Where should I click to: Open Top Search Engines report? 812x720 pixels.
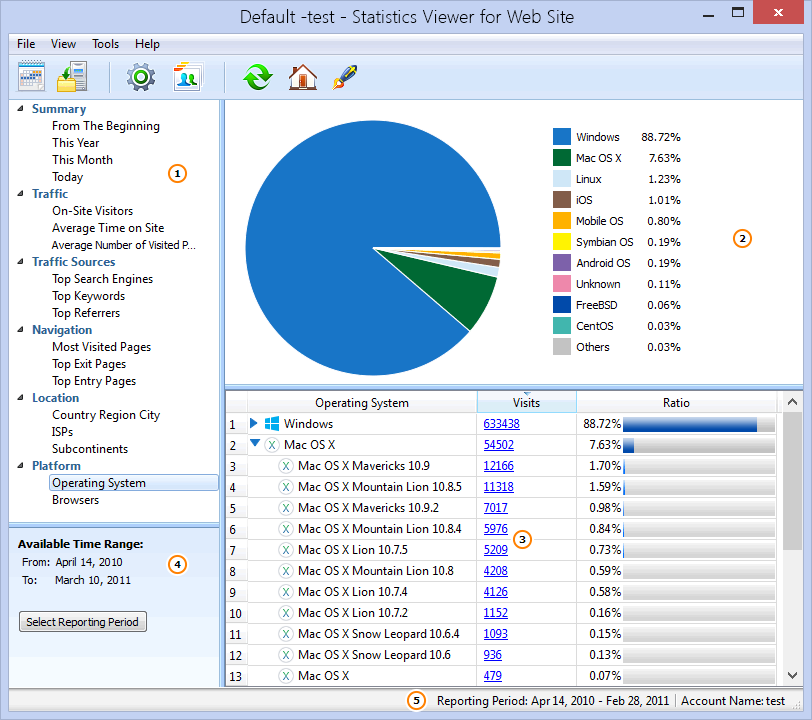pyautogui.click(x=103, y=279)
